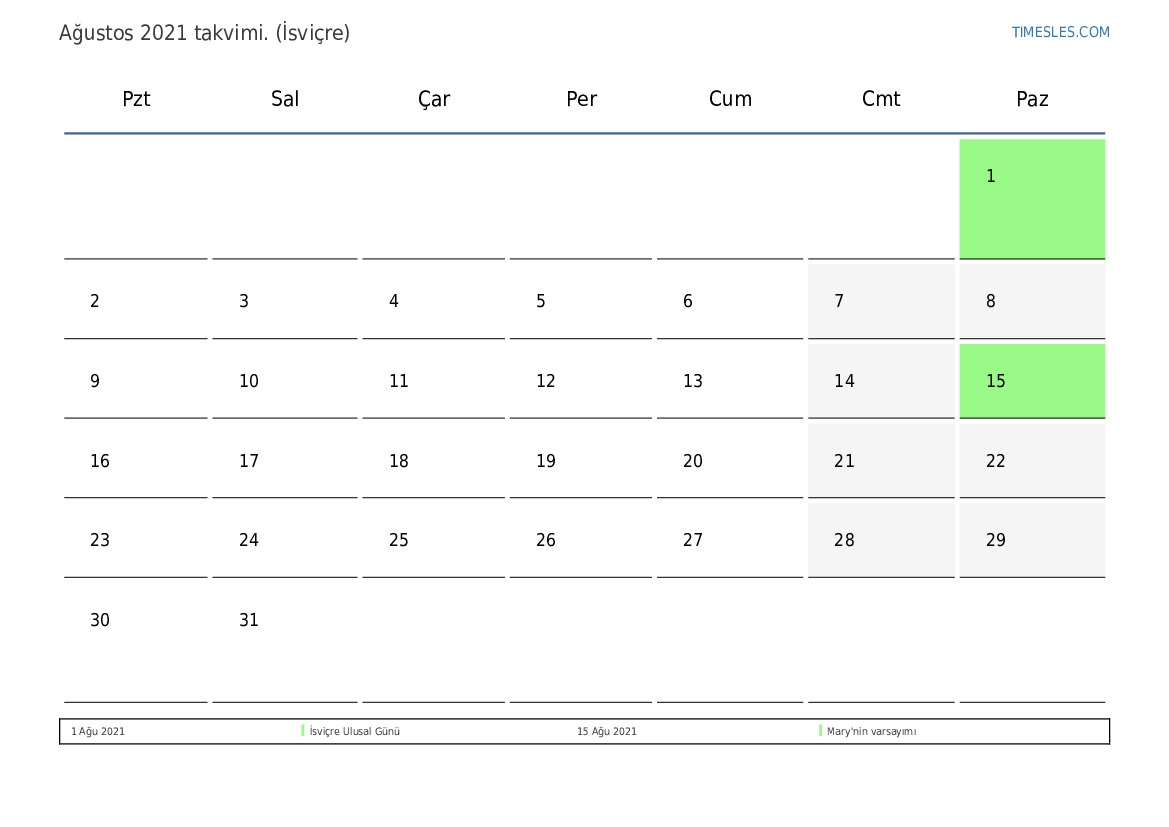
Task: Click the Çar weekday header
Action: point(434,99)
